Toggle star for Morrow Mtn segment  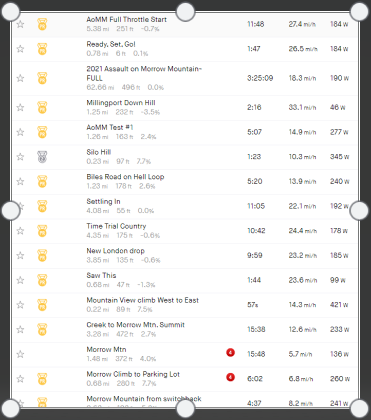pos(20,354)
